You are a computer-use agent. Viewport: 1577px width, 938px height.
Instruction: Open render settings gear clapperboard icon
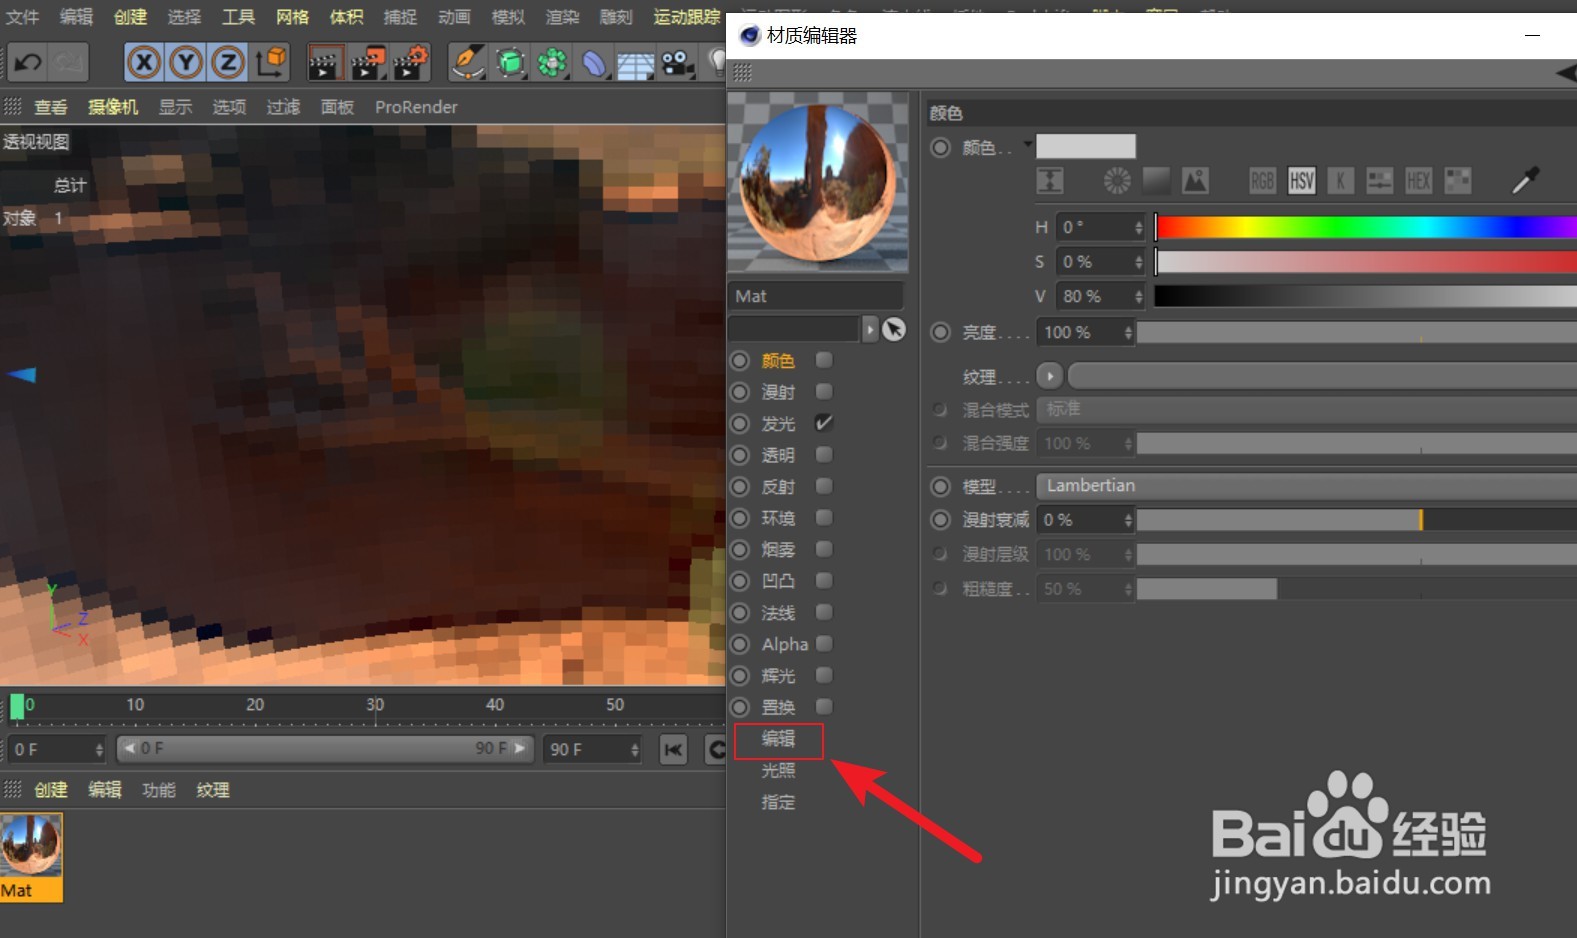pyautogui.click(x=411, y=63)
